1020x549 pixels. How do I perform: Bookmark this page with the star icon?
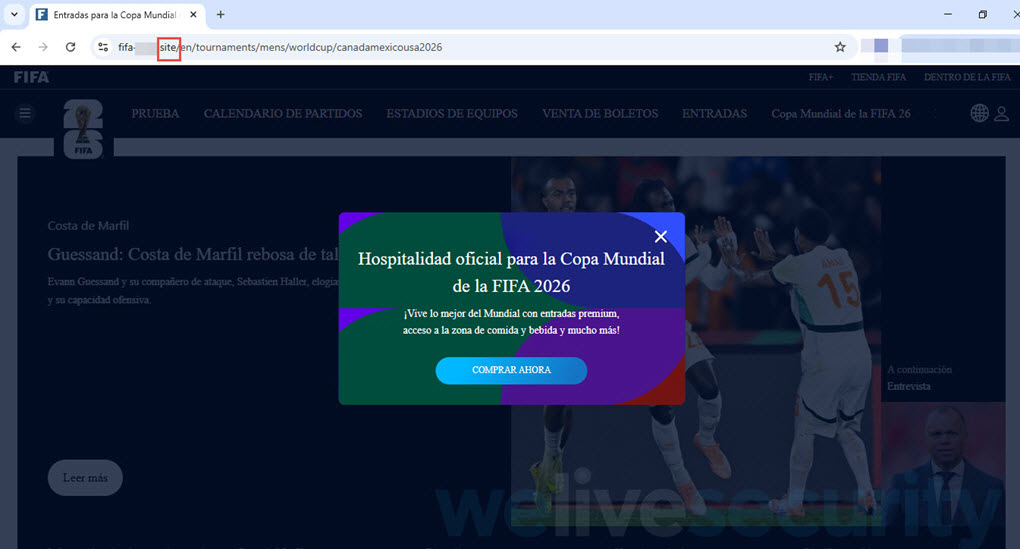[x=840, y=47]
